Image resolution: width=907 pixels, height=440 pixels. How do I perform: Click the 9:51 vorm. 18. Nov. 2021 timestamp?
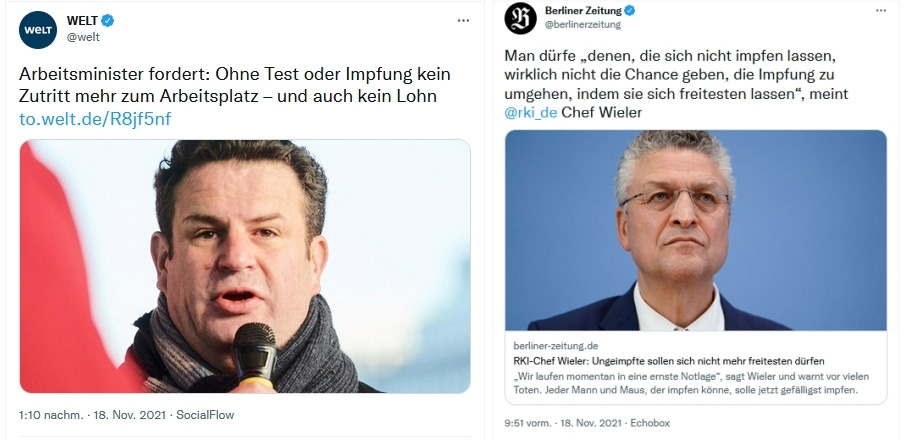[x=562, y=423]
